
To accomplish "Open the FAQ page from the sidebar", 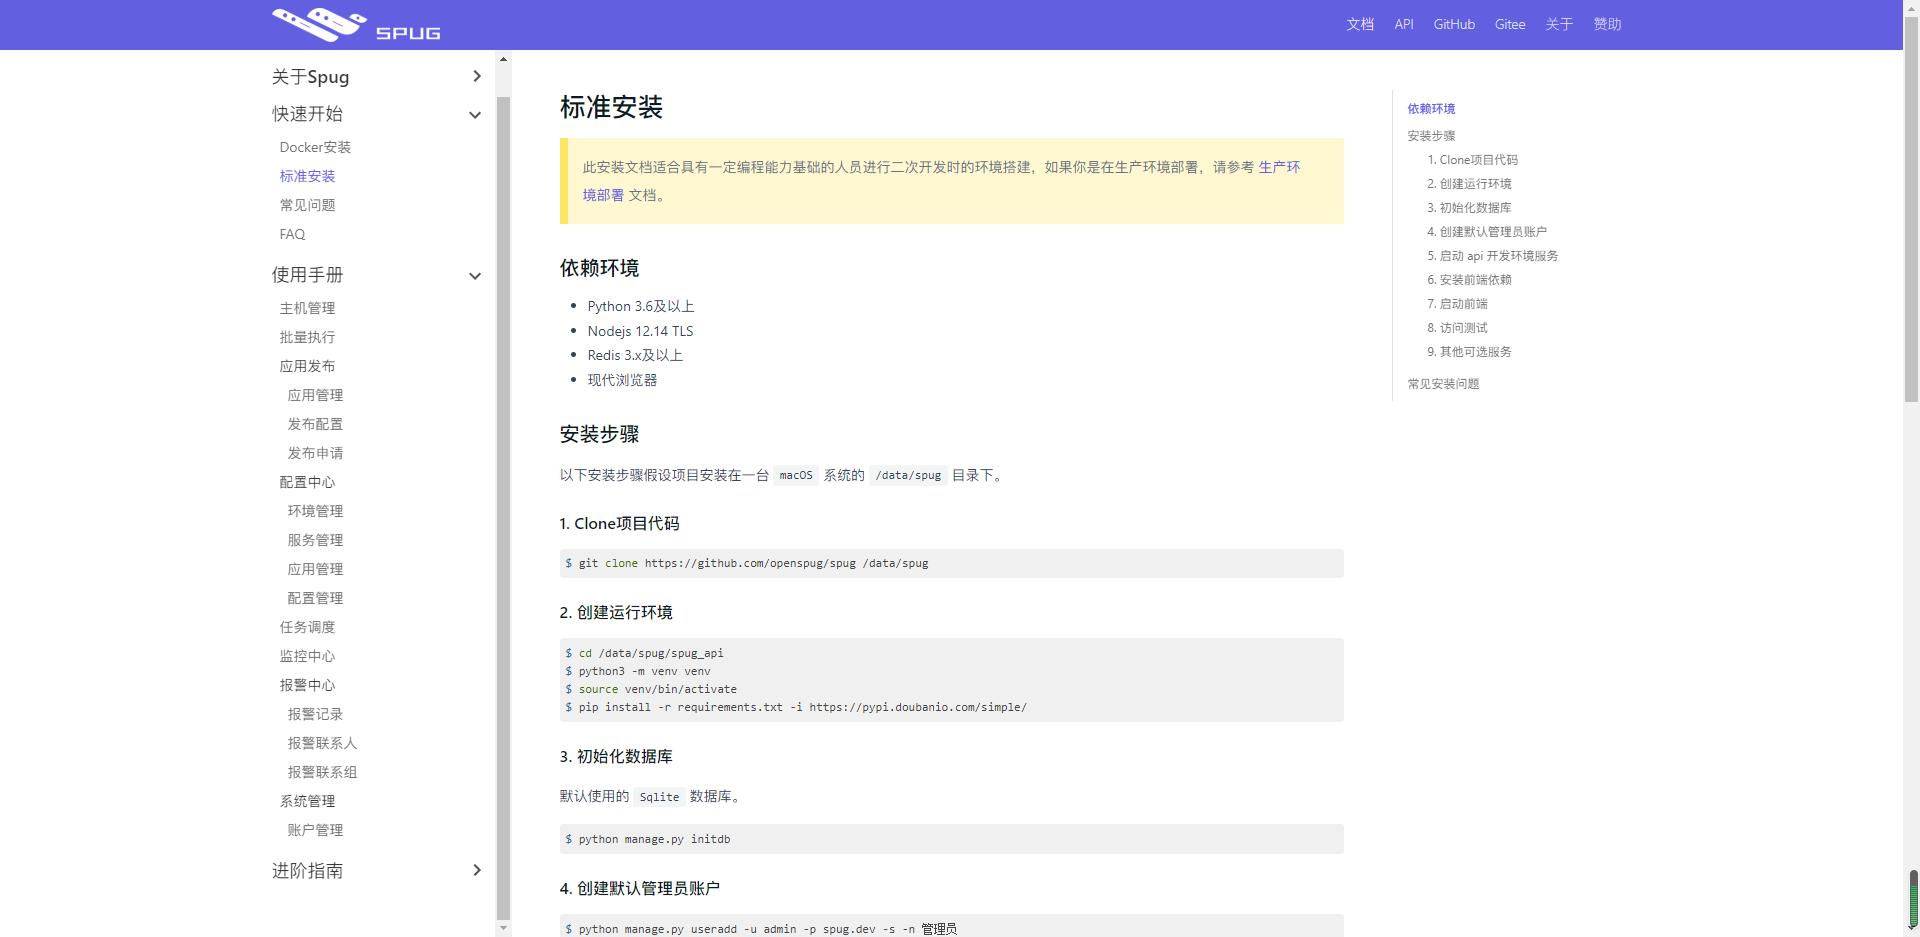I will pos(291,233).
